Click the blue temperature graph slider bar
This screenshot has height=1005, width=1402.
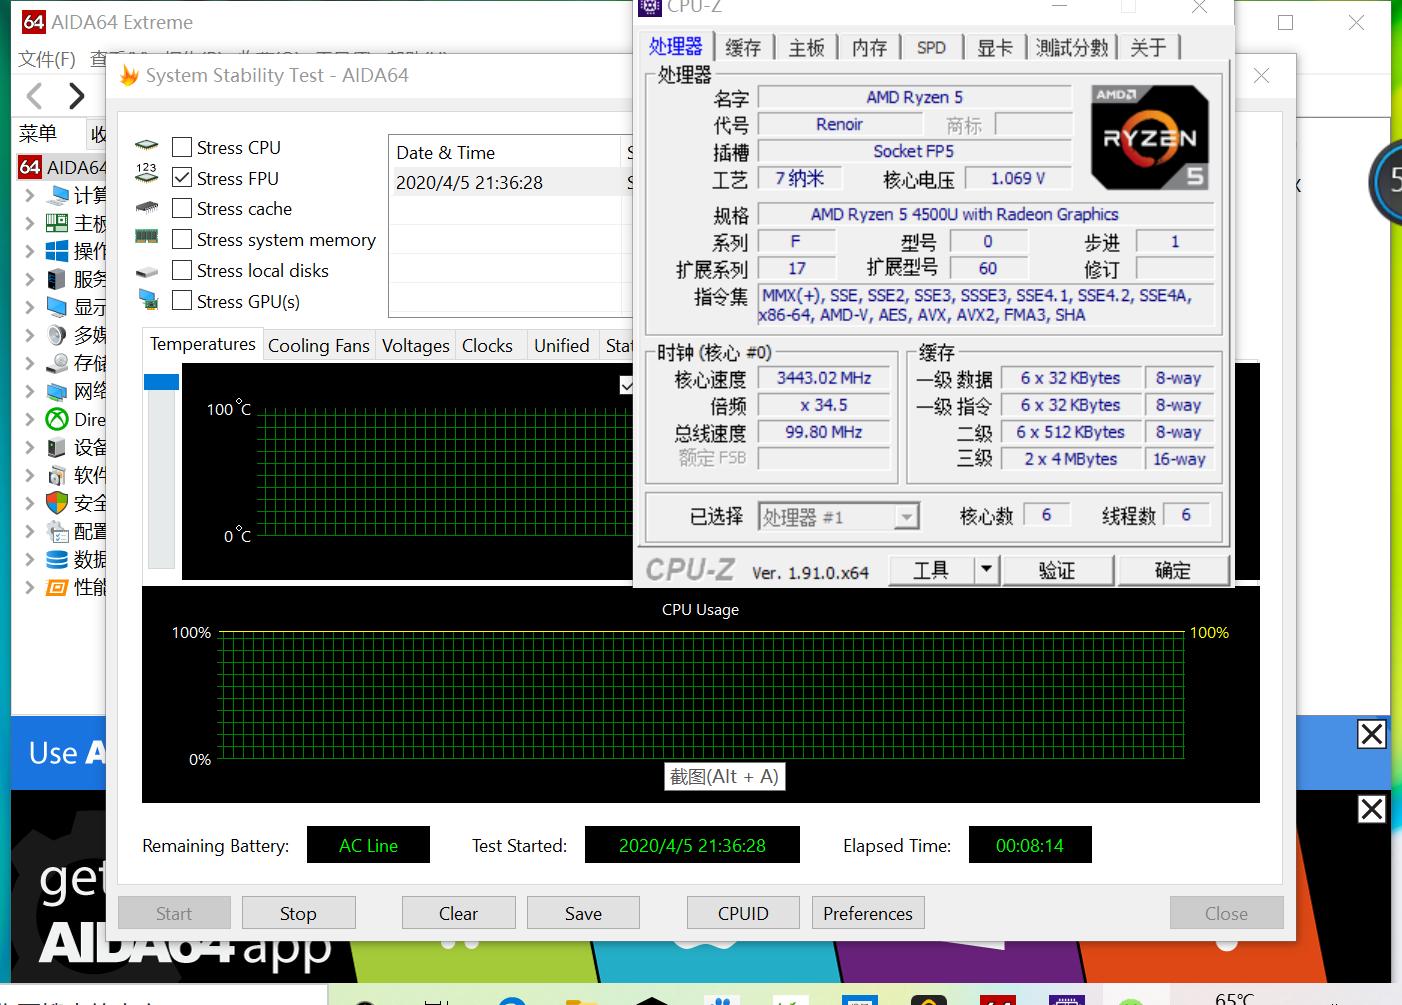tap(161, 382)
